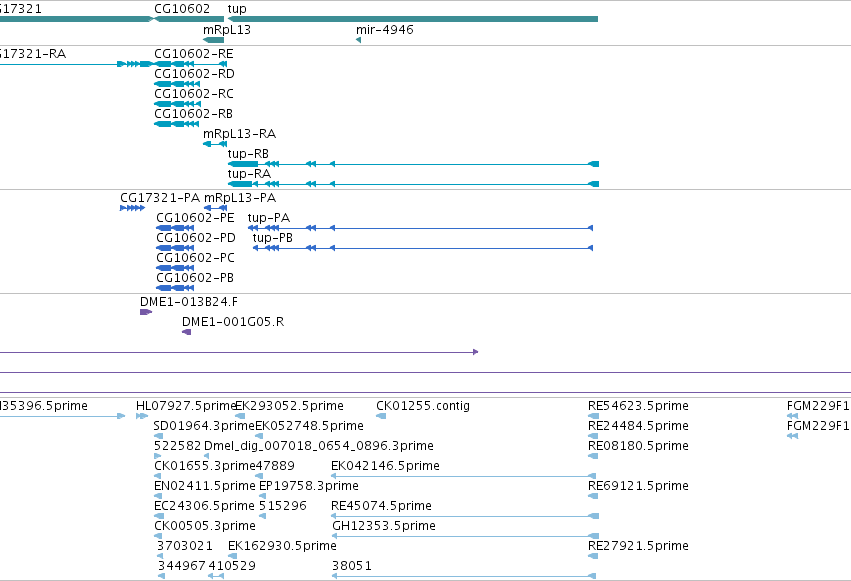Select the CG10602-RD transcript
The image size is (851, 581).
(x=177, y=84)
